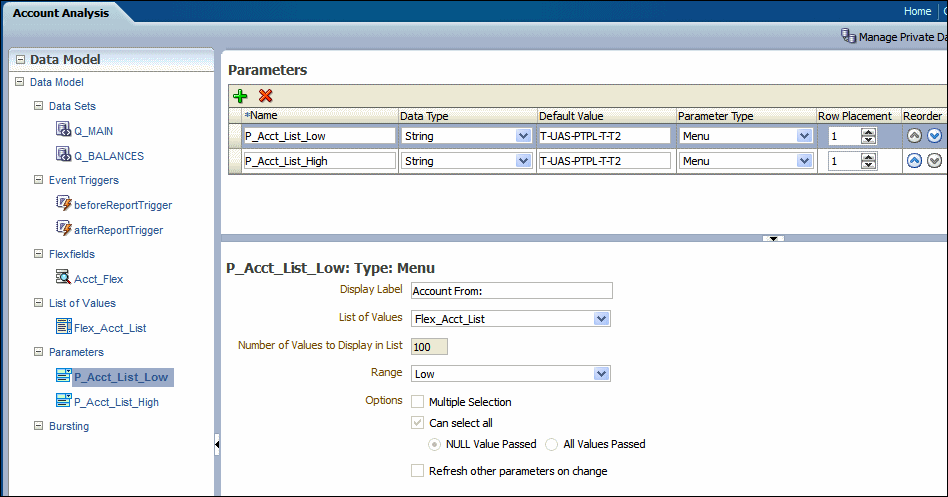Click the Bursting label in tree
Image resolution: width=948 pixels, height=497 pixels.
69,426
